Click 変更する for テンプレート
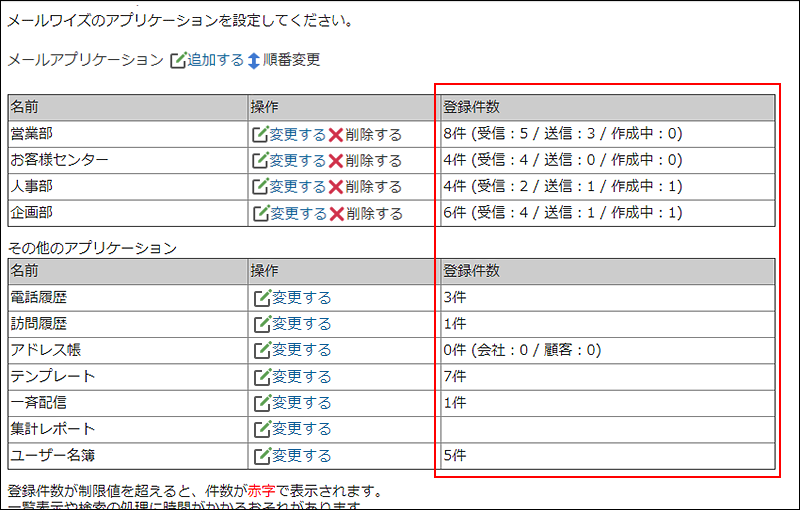This screenshot has width=800, height=510. click(302, 377)
